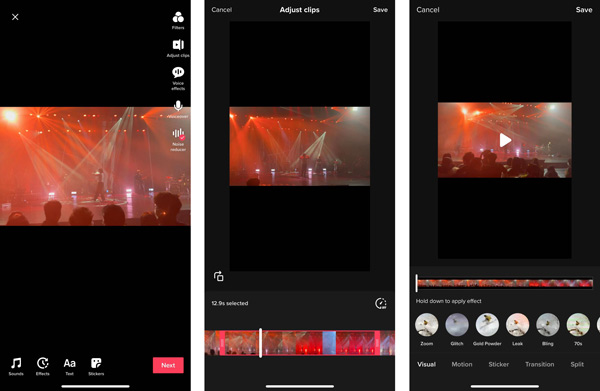Open the speed control icon
Screen dimensions: 600x391
point(380,303)
